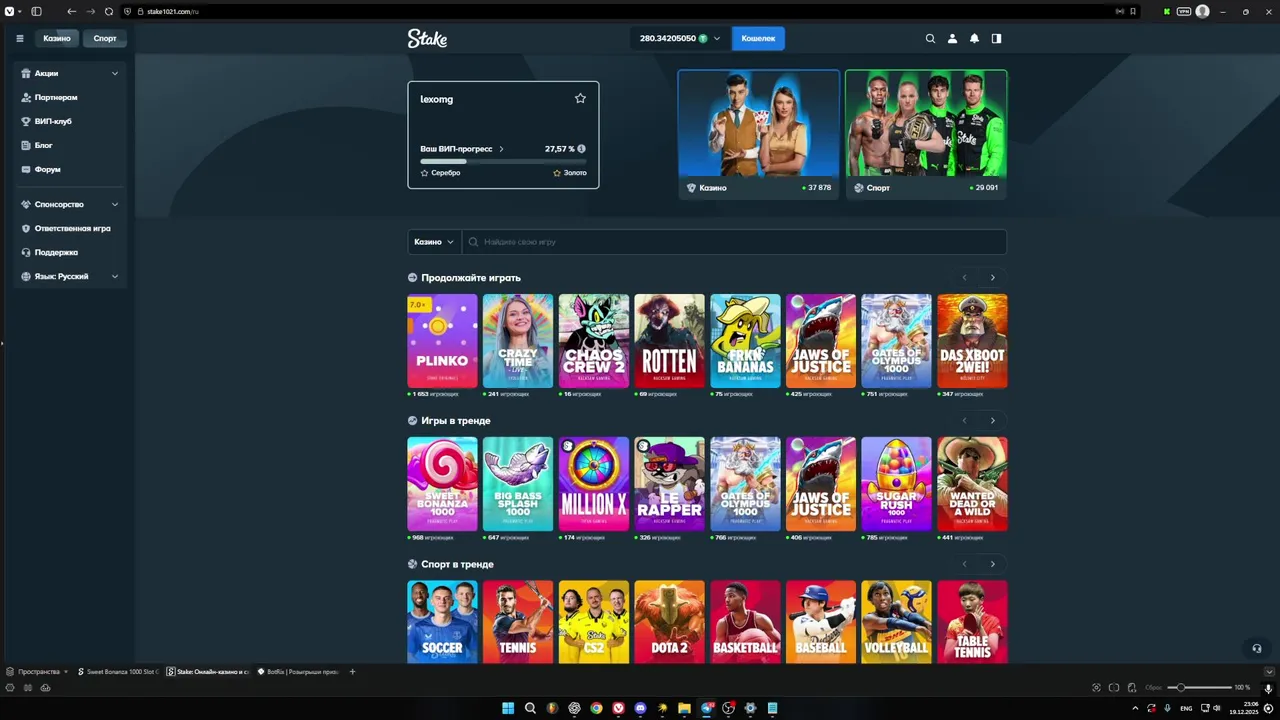This screenshot has height=720, width=1280.
Task: Open a new browser tab
Action: [x=352, y=672]
